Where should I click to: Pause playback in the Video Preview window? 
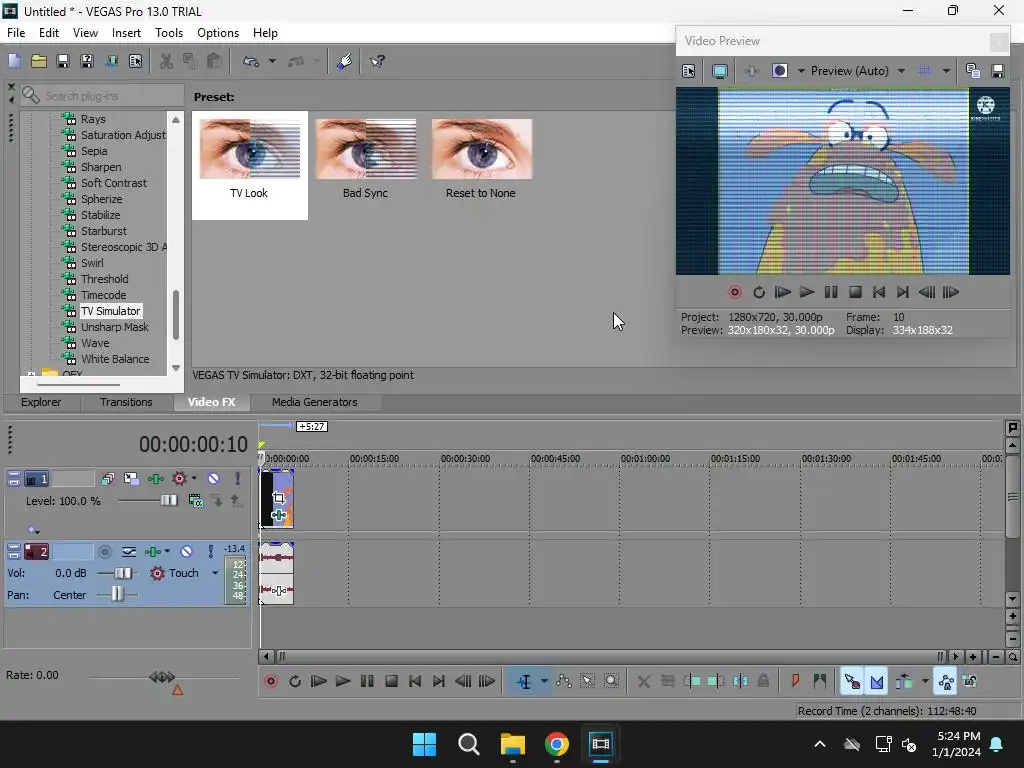(x=831, y=293)
